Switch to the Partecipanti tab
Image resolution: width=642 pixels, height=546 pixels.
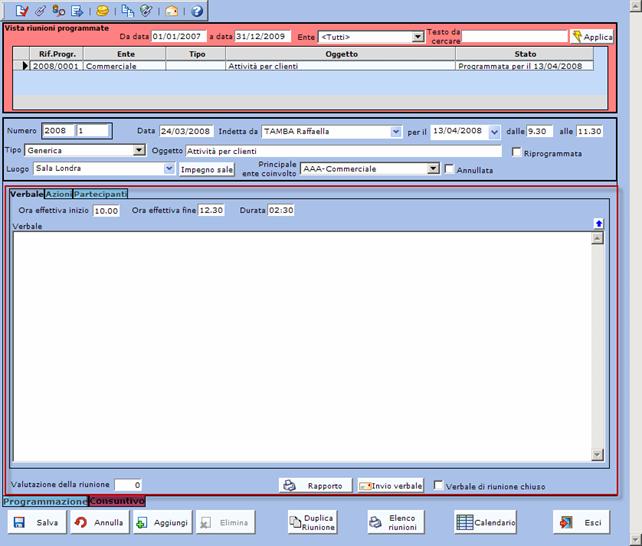(100, 193)
